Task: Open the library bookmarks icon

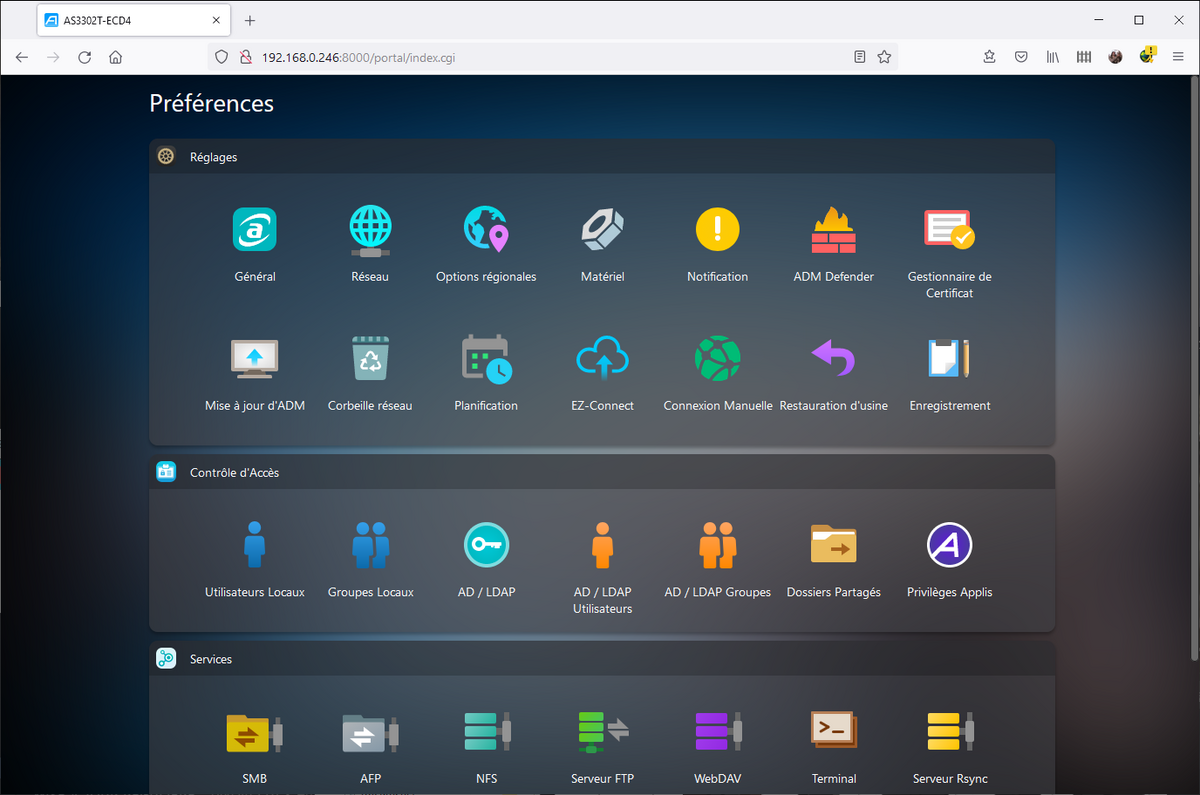Action: [1052, 57]
